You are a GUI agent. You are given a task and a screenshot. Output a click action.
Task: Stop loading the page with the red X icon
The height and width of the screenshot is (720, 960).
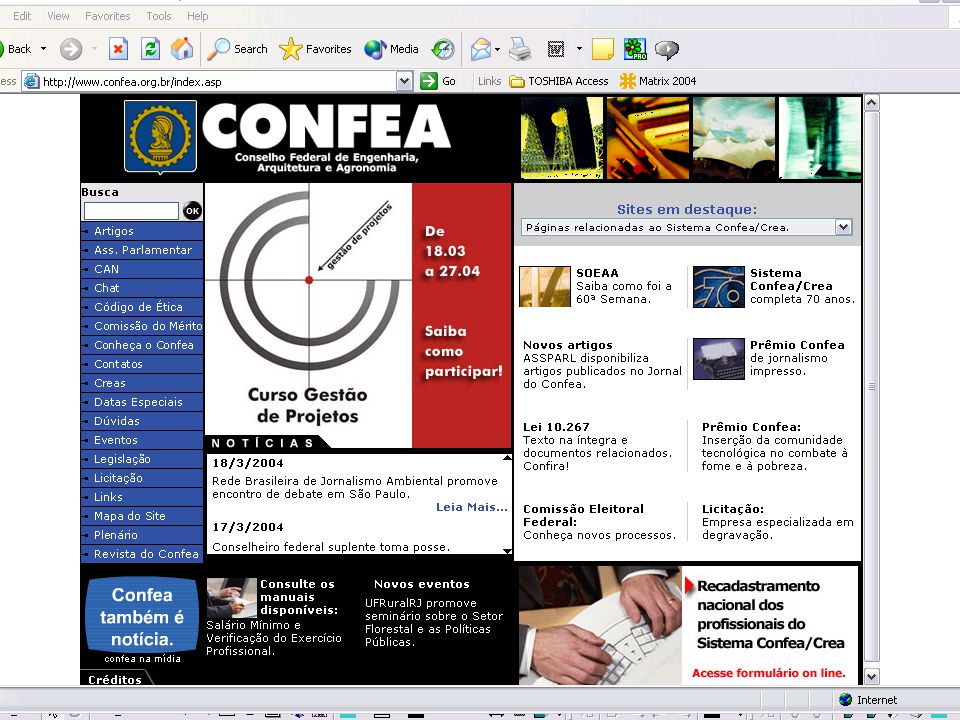point(118,49)
